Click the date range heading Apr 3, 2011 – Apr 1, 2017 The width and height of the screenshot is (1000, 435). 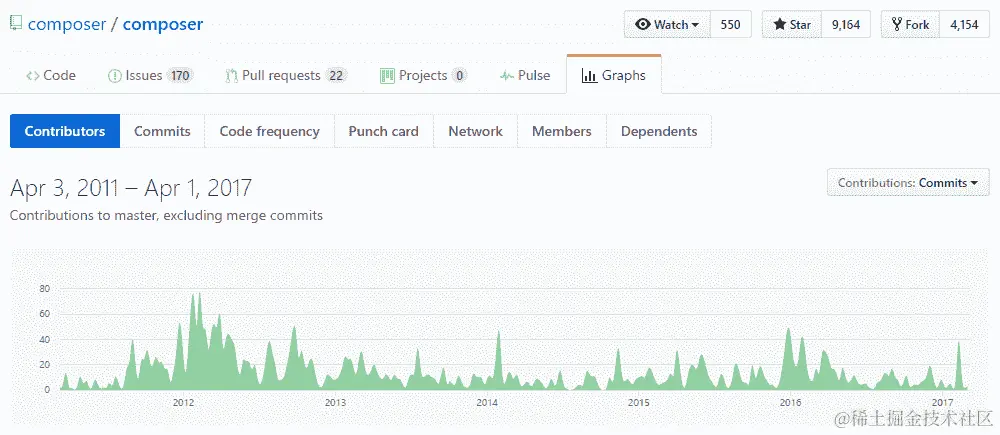point(131,188)
